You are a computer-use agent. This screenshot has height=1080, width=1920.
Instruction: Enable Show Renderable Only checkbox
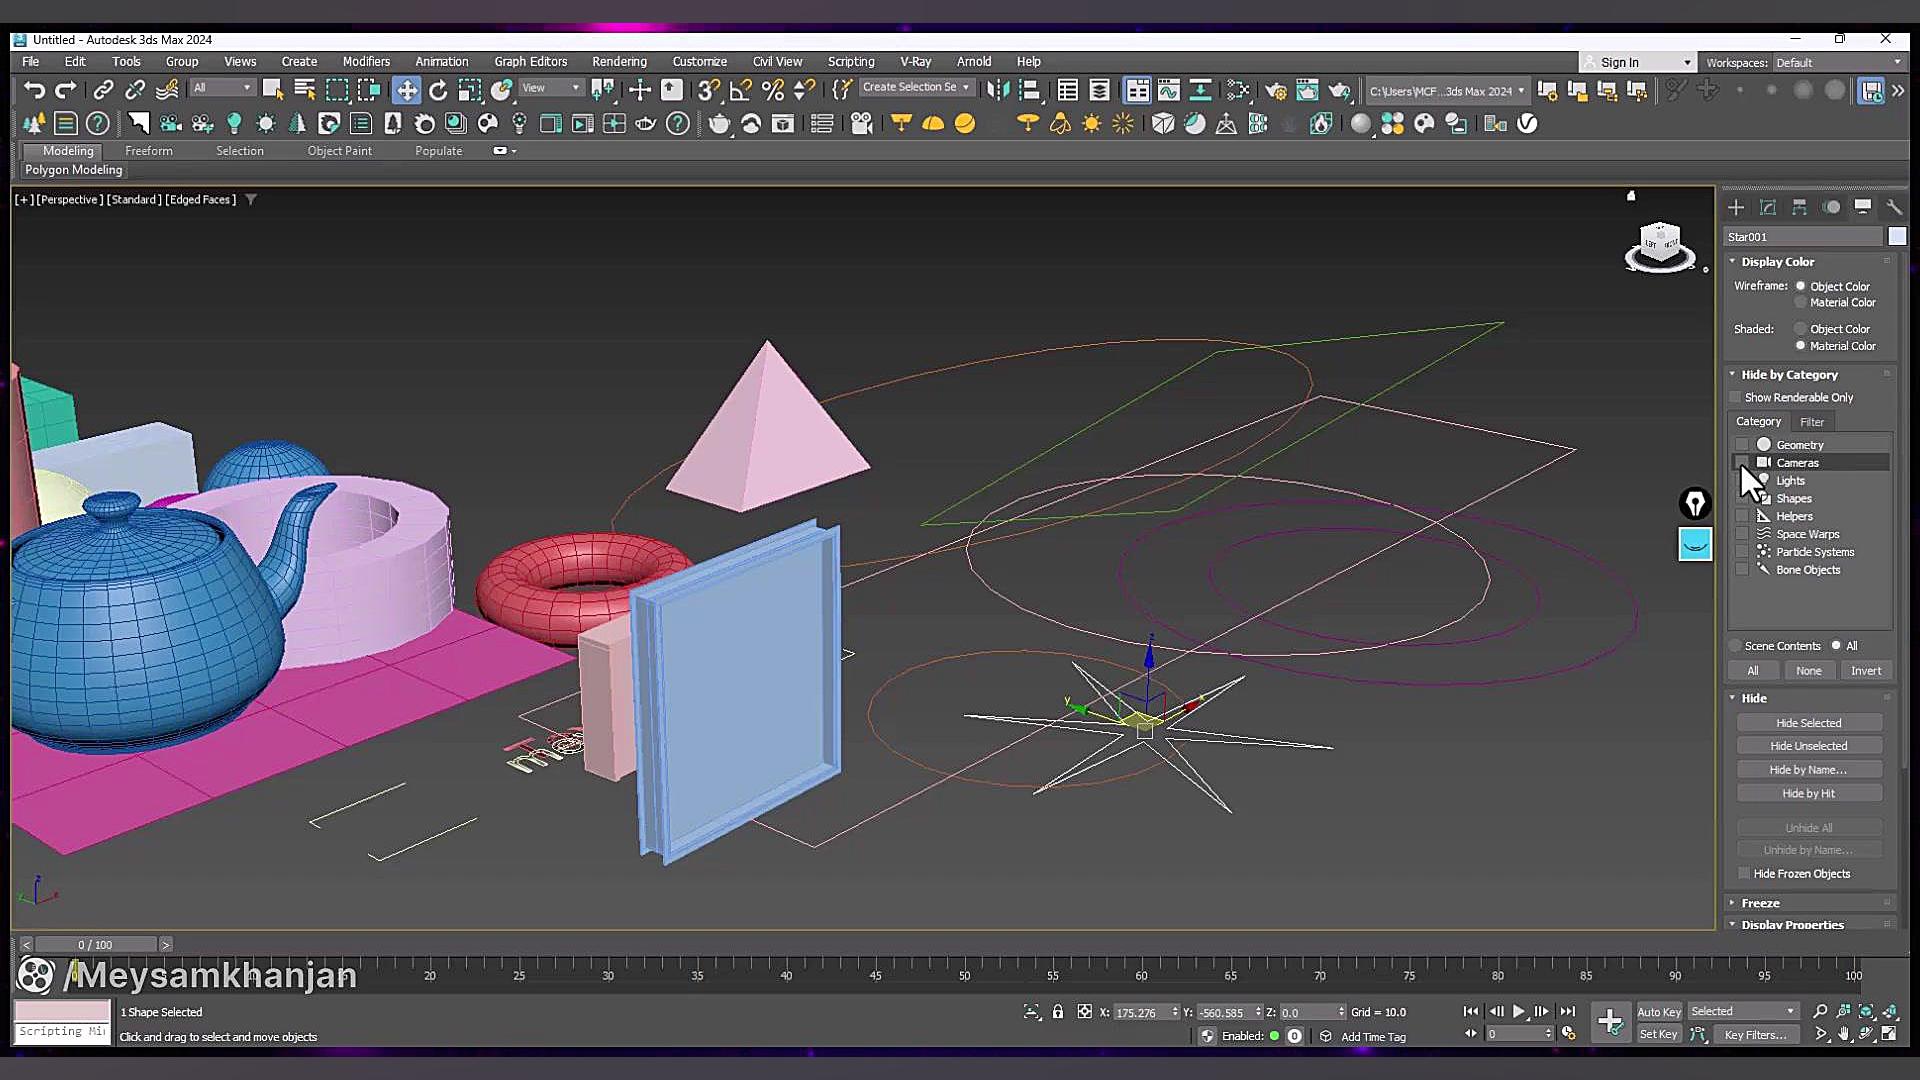(1736, 398)
